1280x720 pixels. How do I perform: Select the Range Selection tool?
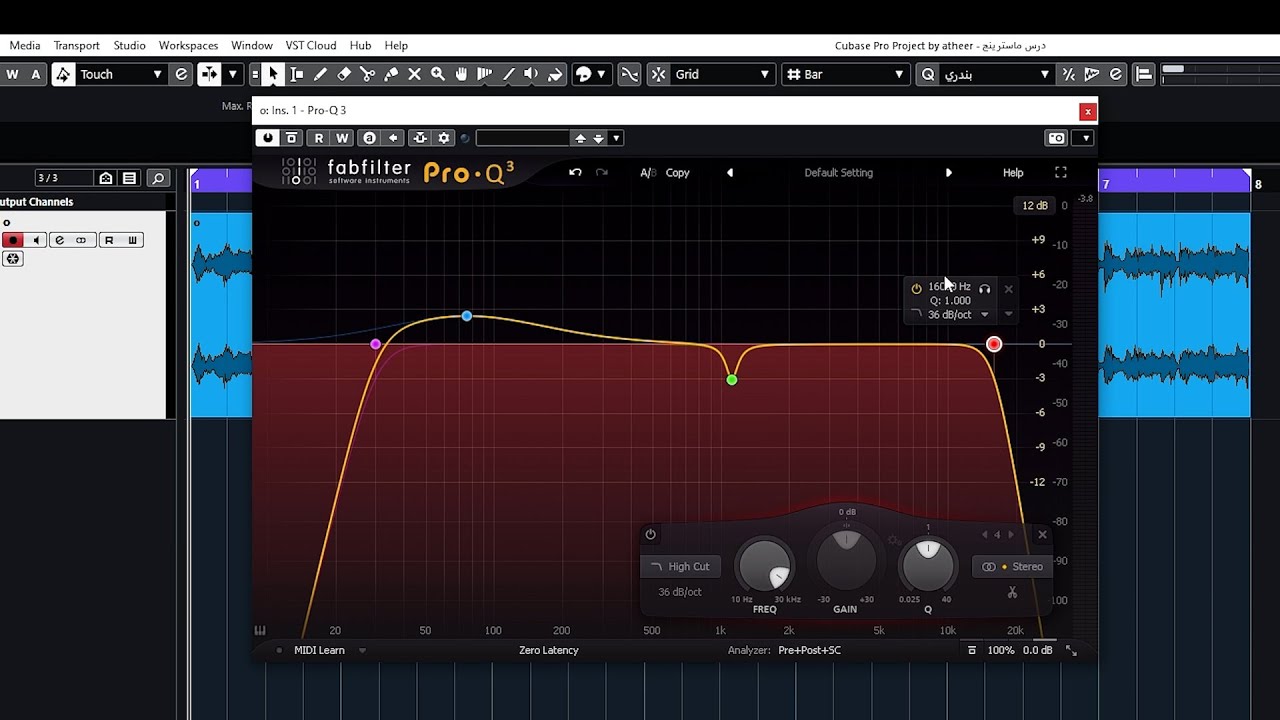[x=297, y=74]
